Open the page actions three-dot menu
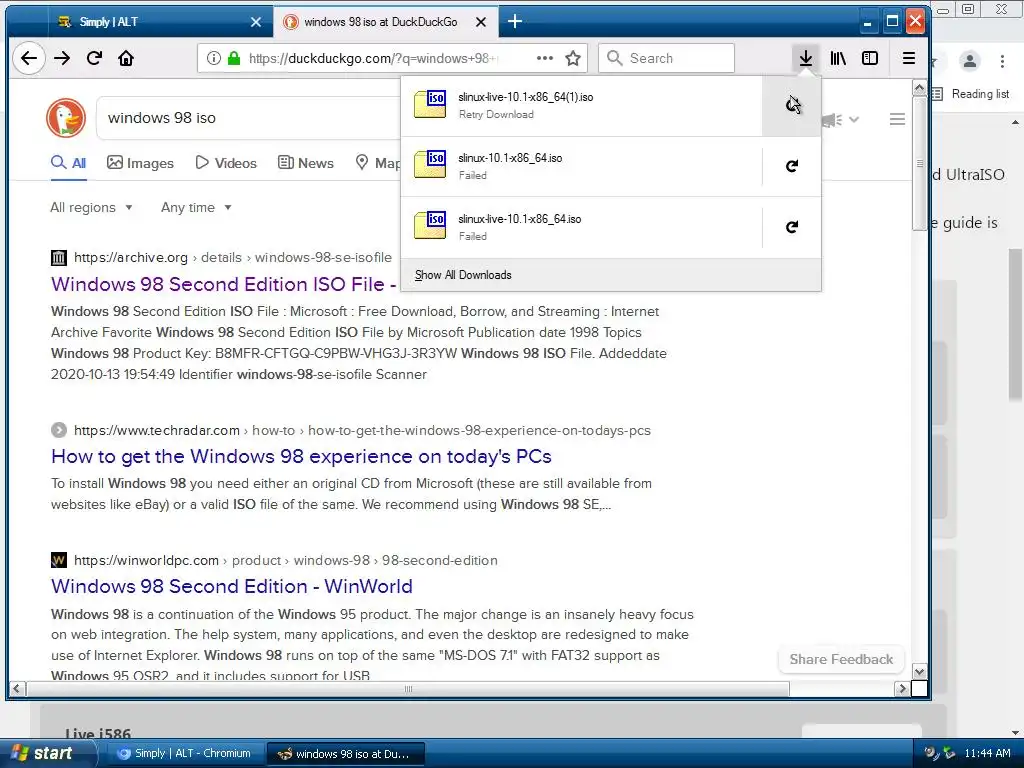The image size is (1024, 768). 545,58
